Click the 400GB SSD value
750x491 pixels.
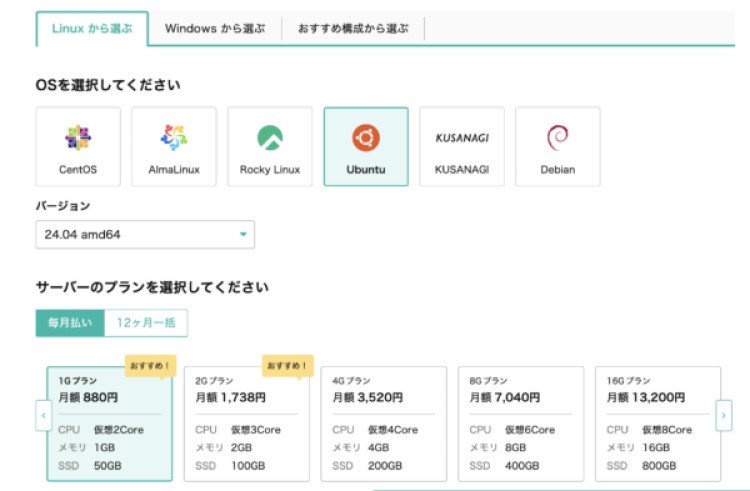pyautogui.click(x=522, y=466)
